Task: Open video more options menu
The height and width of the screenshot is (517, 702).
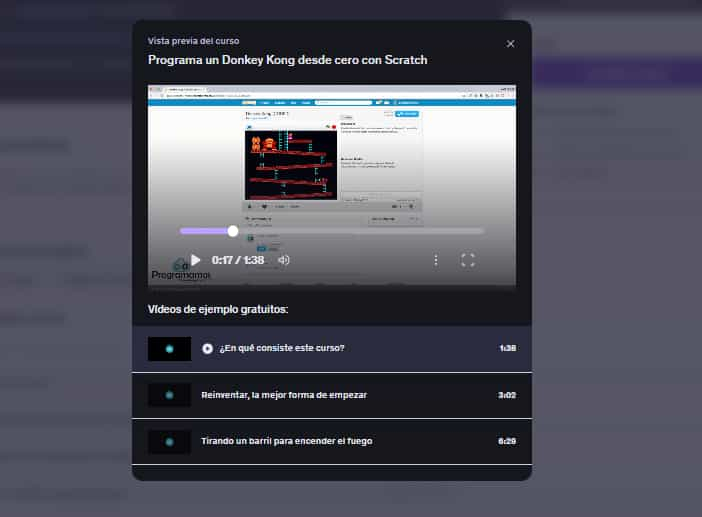Action: point(436,260)
